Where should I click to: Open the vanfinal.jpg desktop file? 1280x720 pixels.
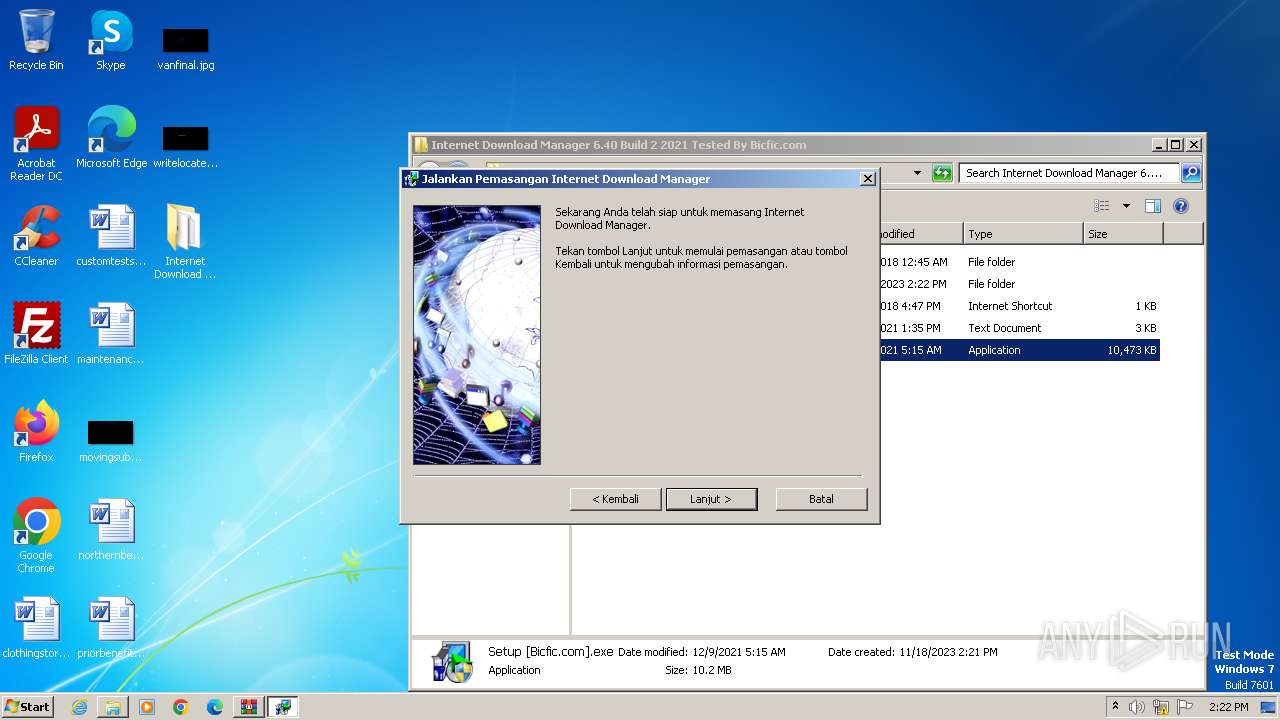186,48
